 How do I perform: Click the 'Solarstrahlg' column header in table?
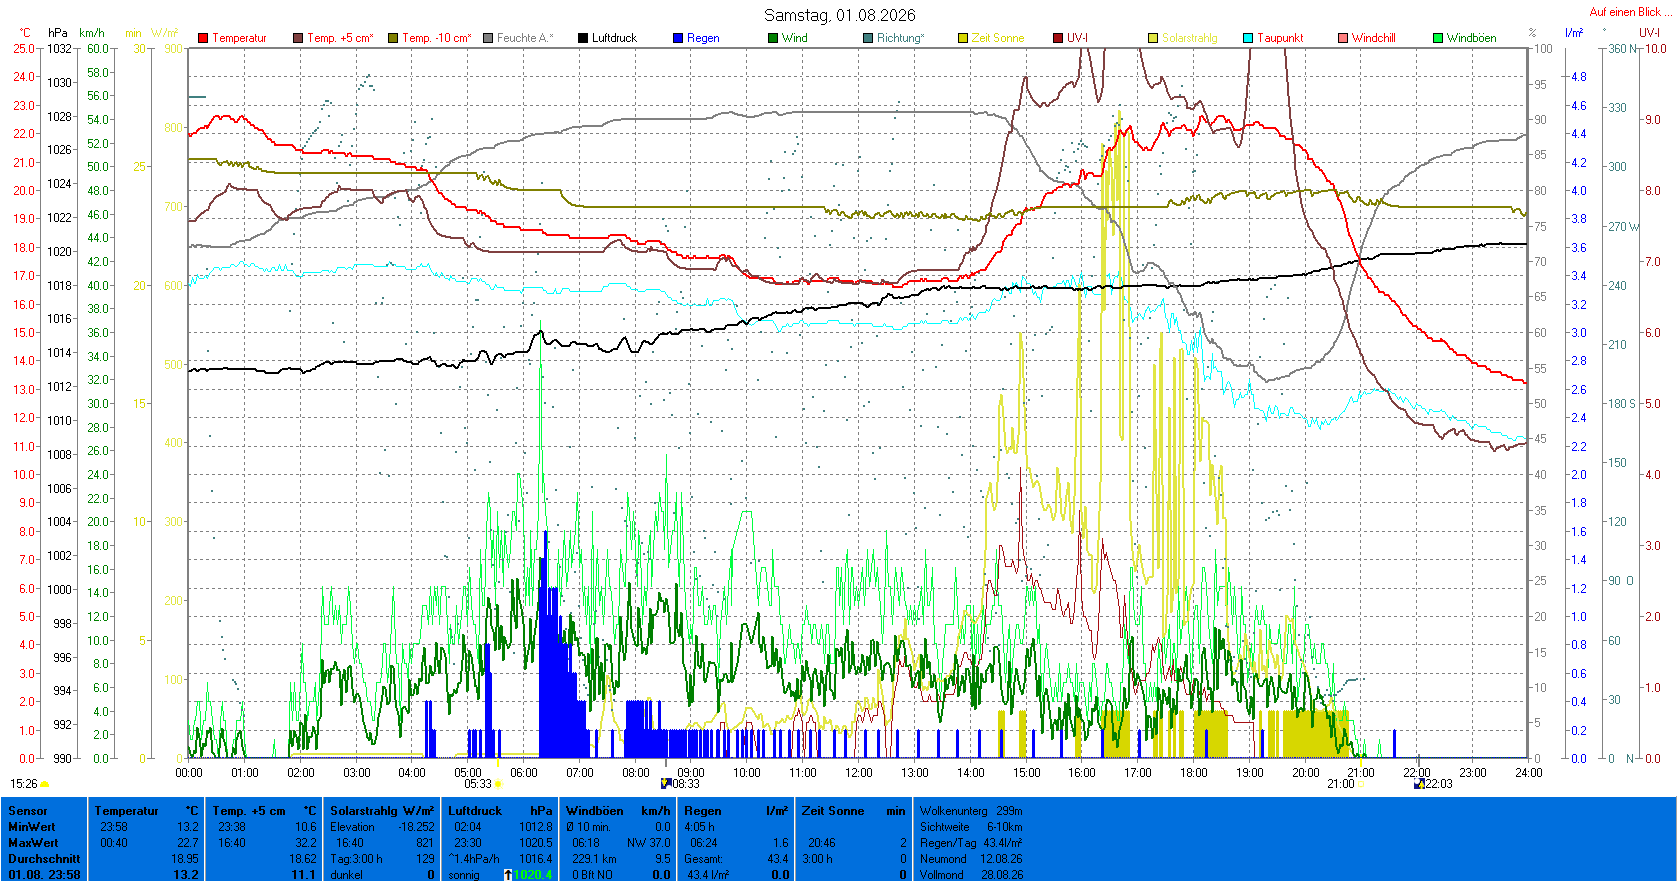click(364, 811)
